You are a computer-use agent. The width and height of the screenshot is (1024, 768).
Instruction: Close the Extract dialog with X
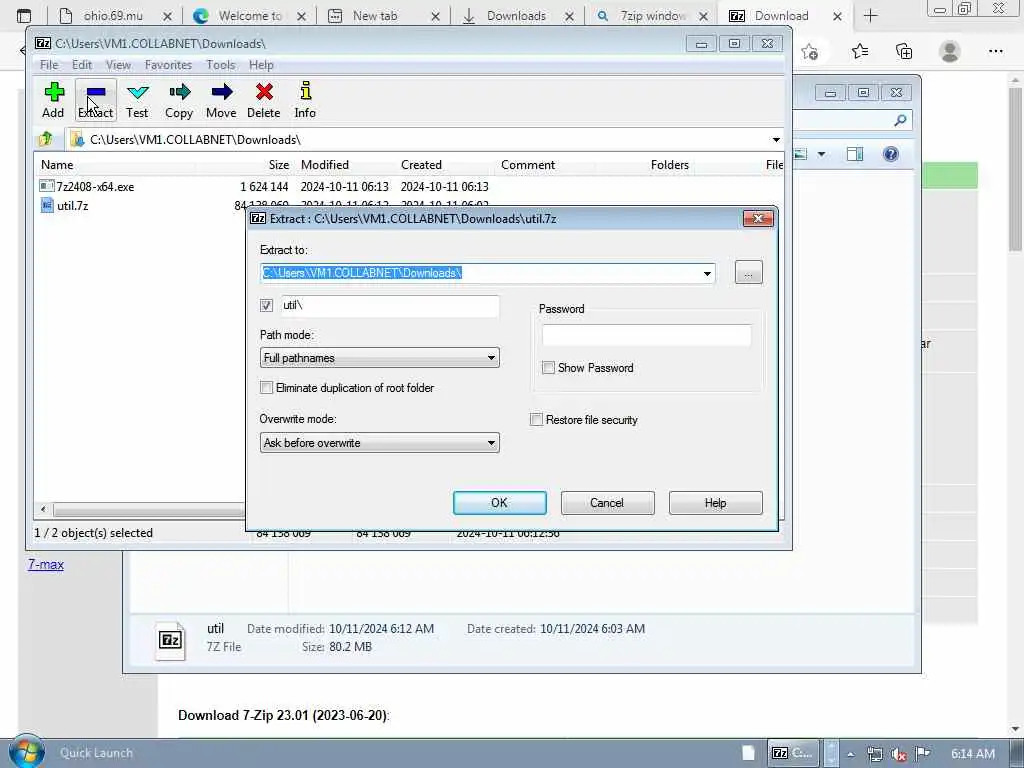click(758, 219)
